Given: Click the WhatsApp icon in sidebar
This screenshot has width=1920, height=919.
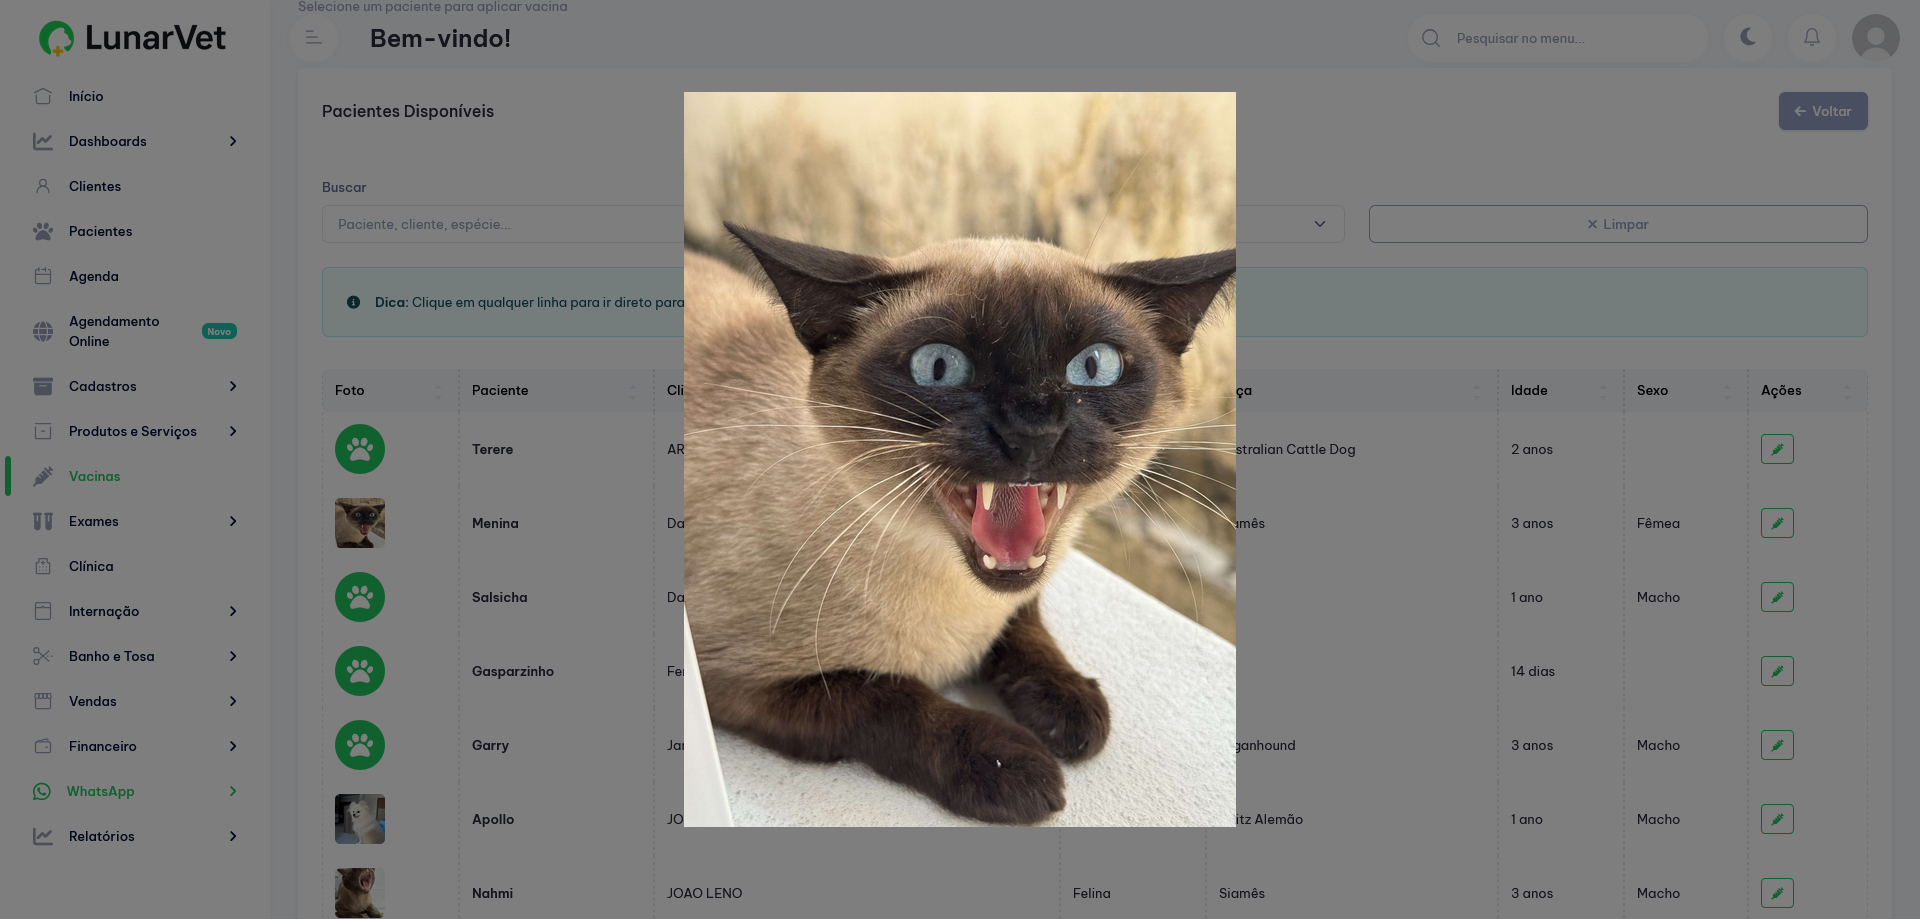Looking at the screenshot, I should 42,791.
